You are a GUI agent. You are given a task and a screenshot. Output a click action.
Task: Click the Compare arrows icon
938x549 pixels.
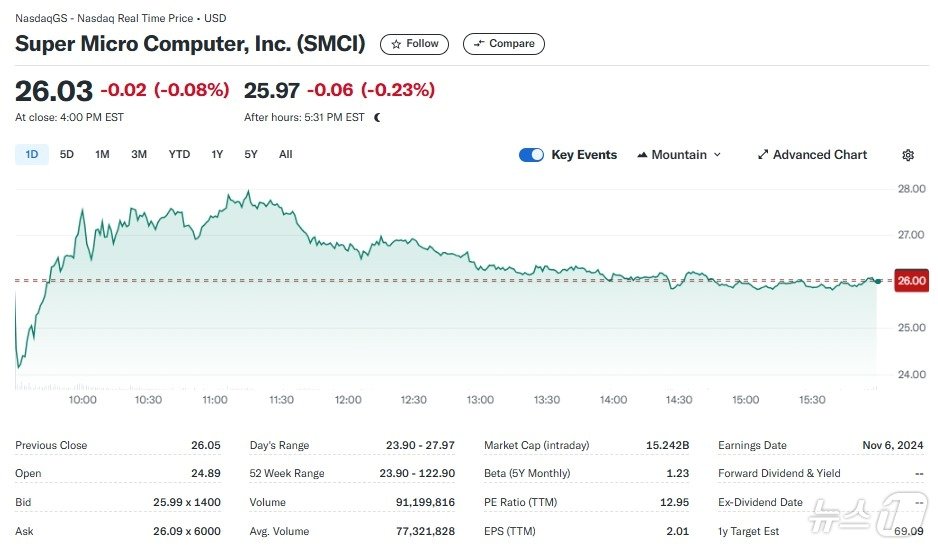tap(479, 44)
